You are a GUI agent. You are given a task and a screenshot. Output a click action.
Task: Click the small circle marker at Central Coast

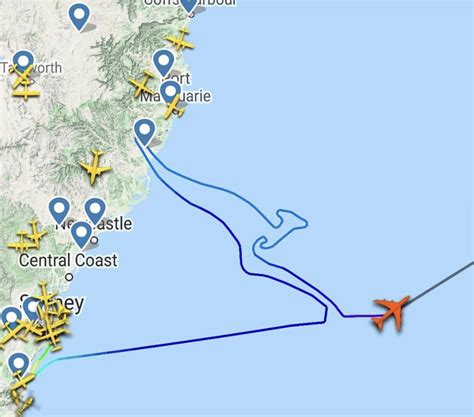tap(69, 277)
